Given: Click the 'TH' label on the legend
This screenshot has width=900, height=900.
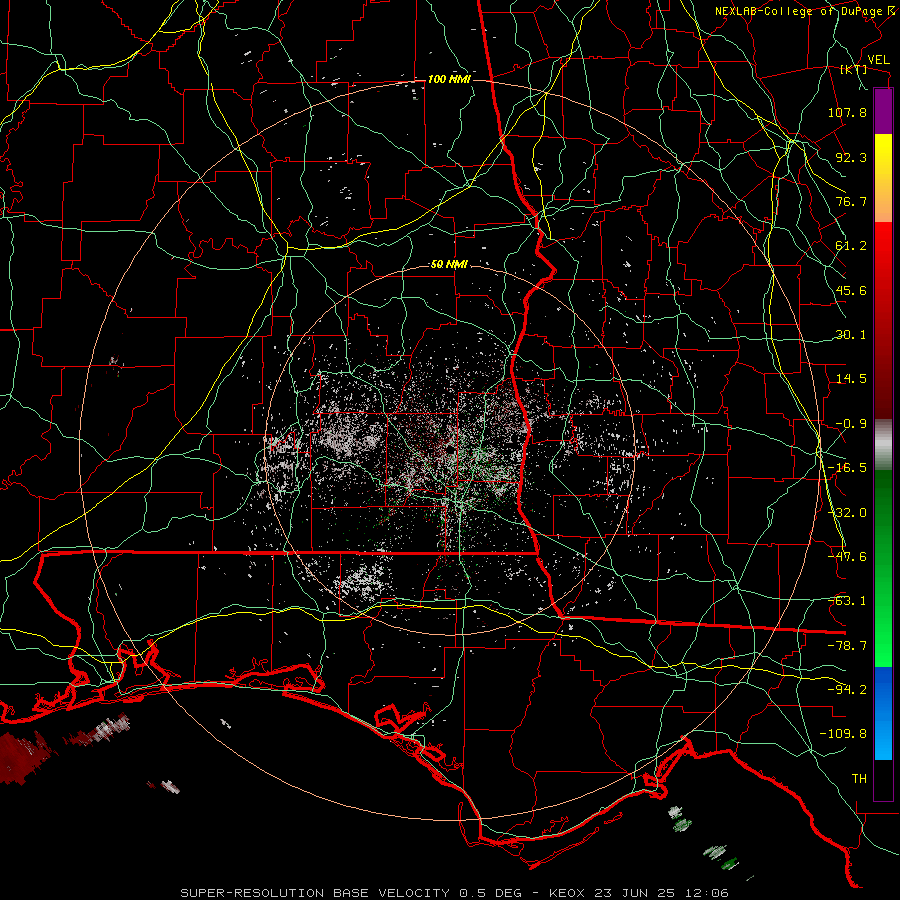Looking at the screenshot, I should [859, 779].
